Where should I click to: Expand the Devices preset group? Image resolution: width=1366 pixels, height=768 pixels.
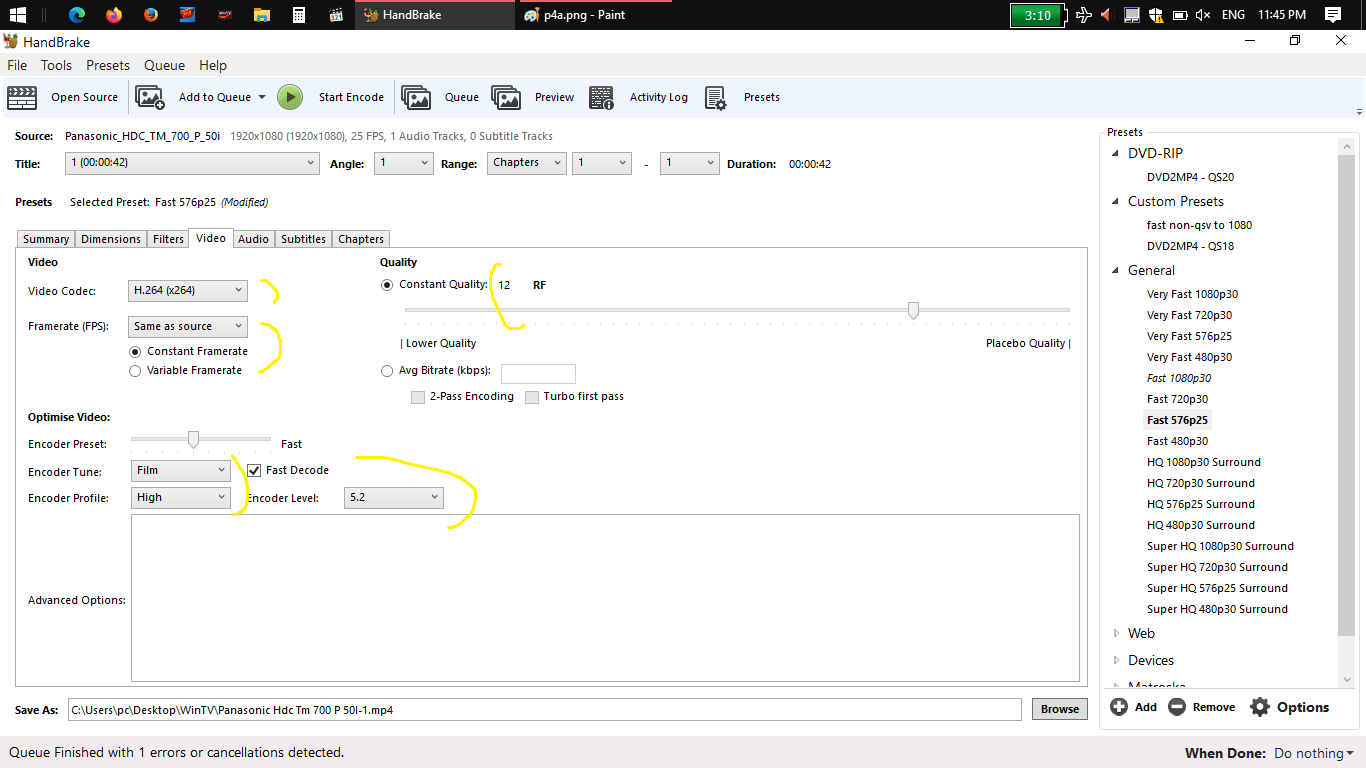coord(1117,660)
